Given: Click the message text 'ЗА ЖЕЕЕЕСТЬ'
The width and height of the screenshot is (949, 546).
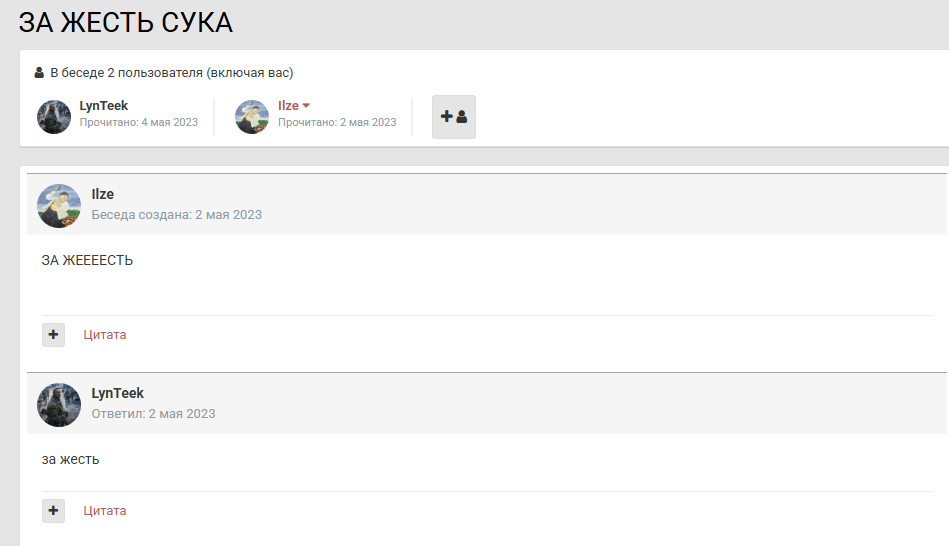Looking at the screenshot, I should click(87, 261).
